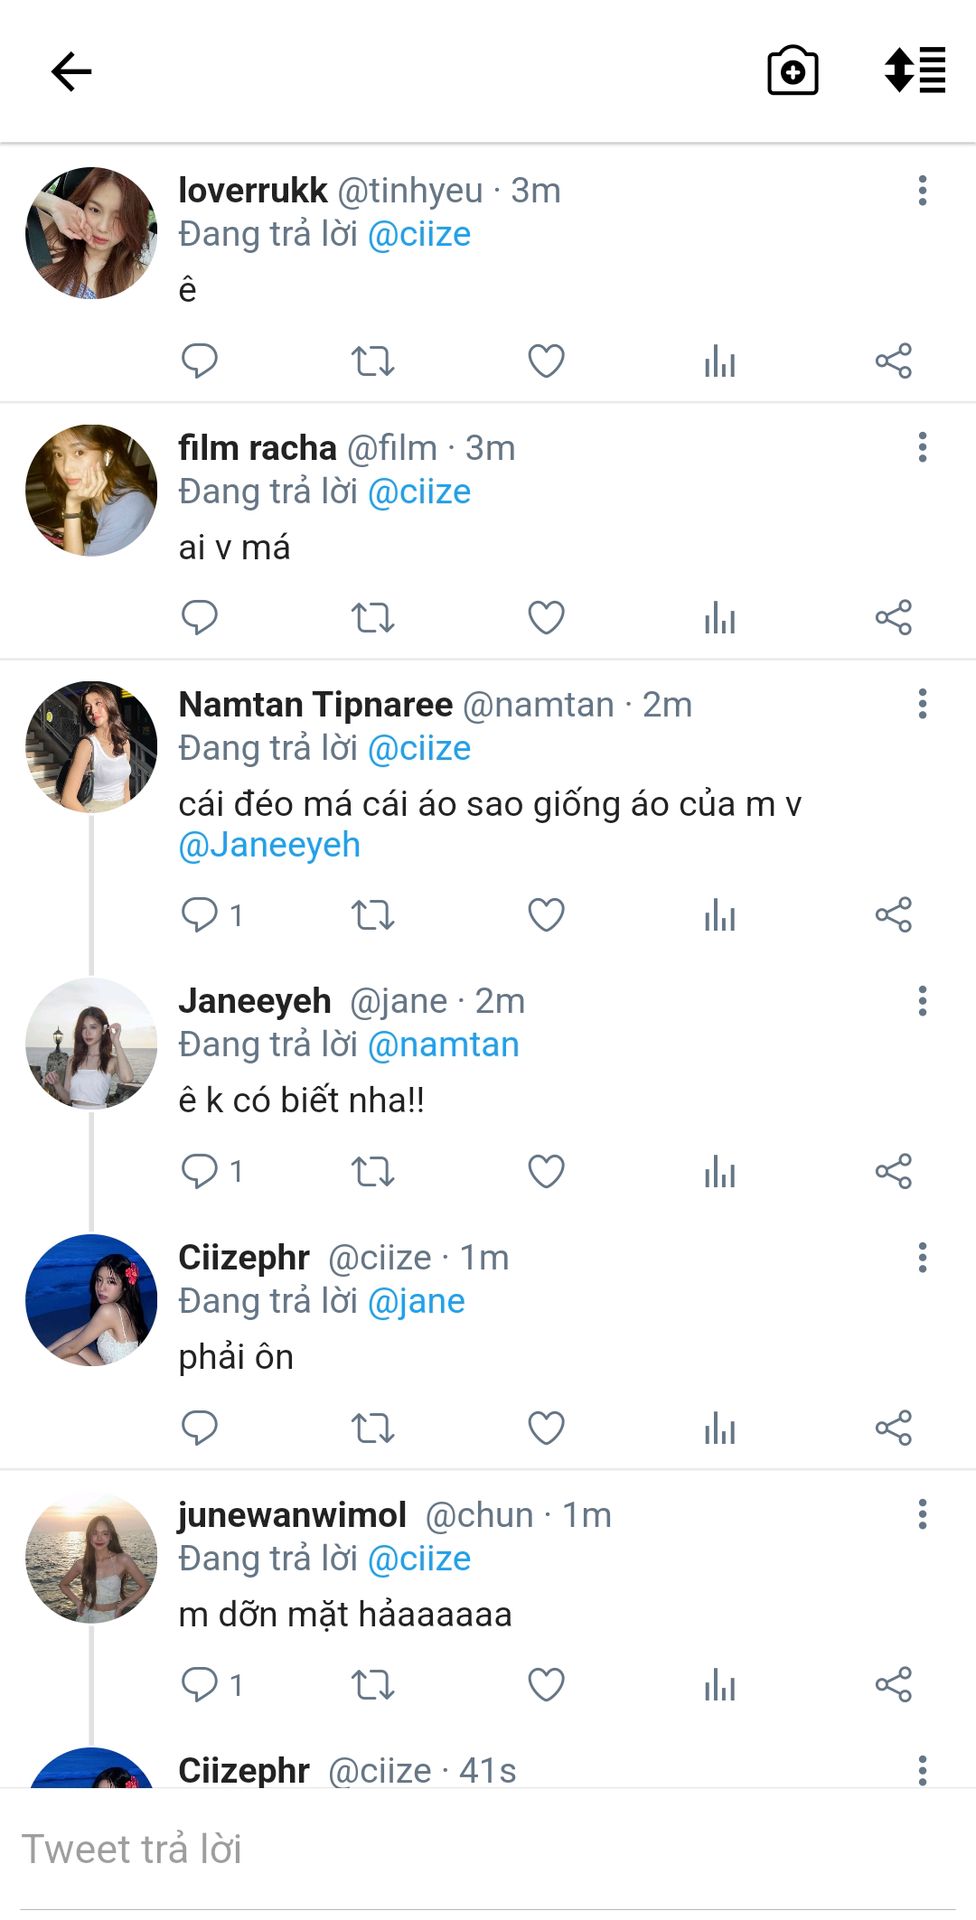Open more options for junewanwimol's reply

922,1514
